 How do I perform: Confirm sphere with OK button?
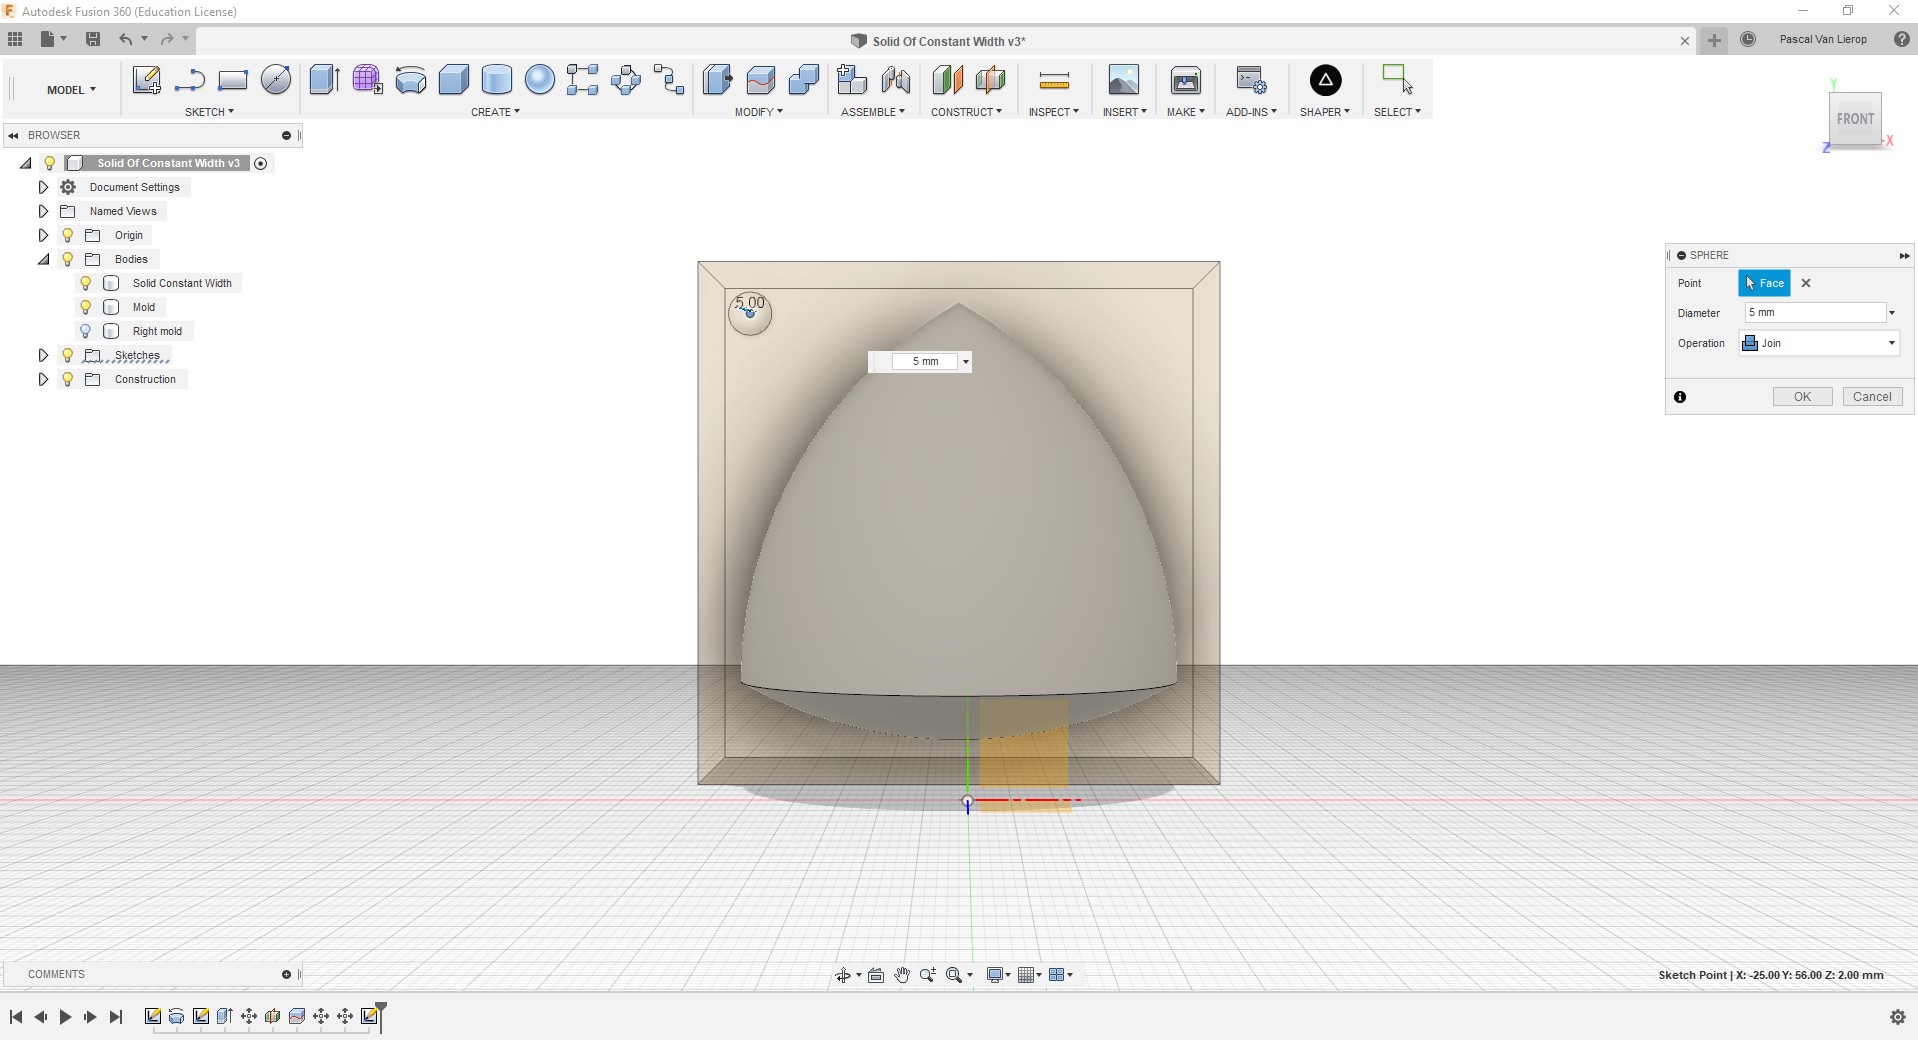pyautogui.click(x=1802, y=397)
